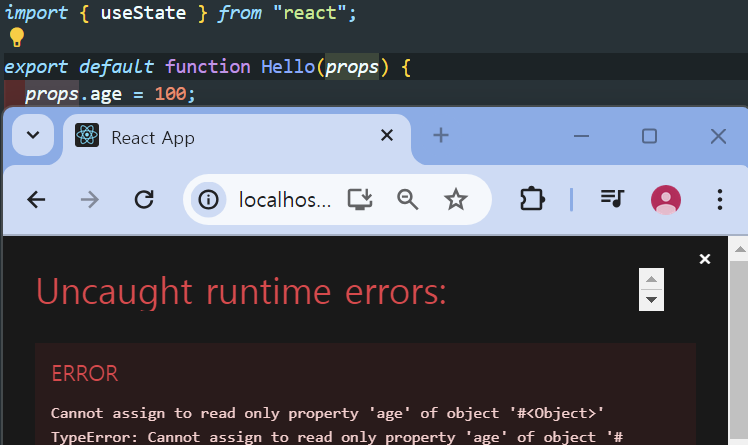
Task: Go to the previous error with up arrow
Action: [x=652, y=279]
